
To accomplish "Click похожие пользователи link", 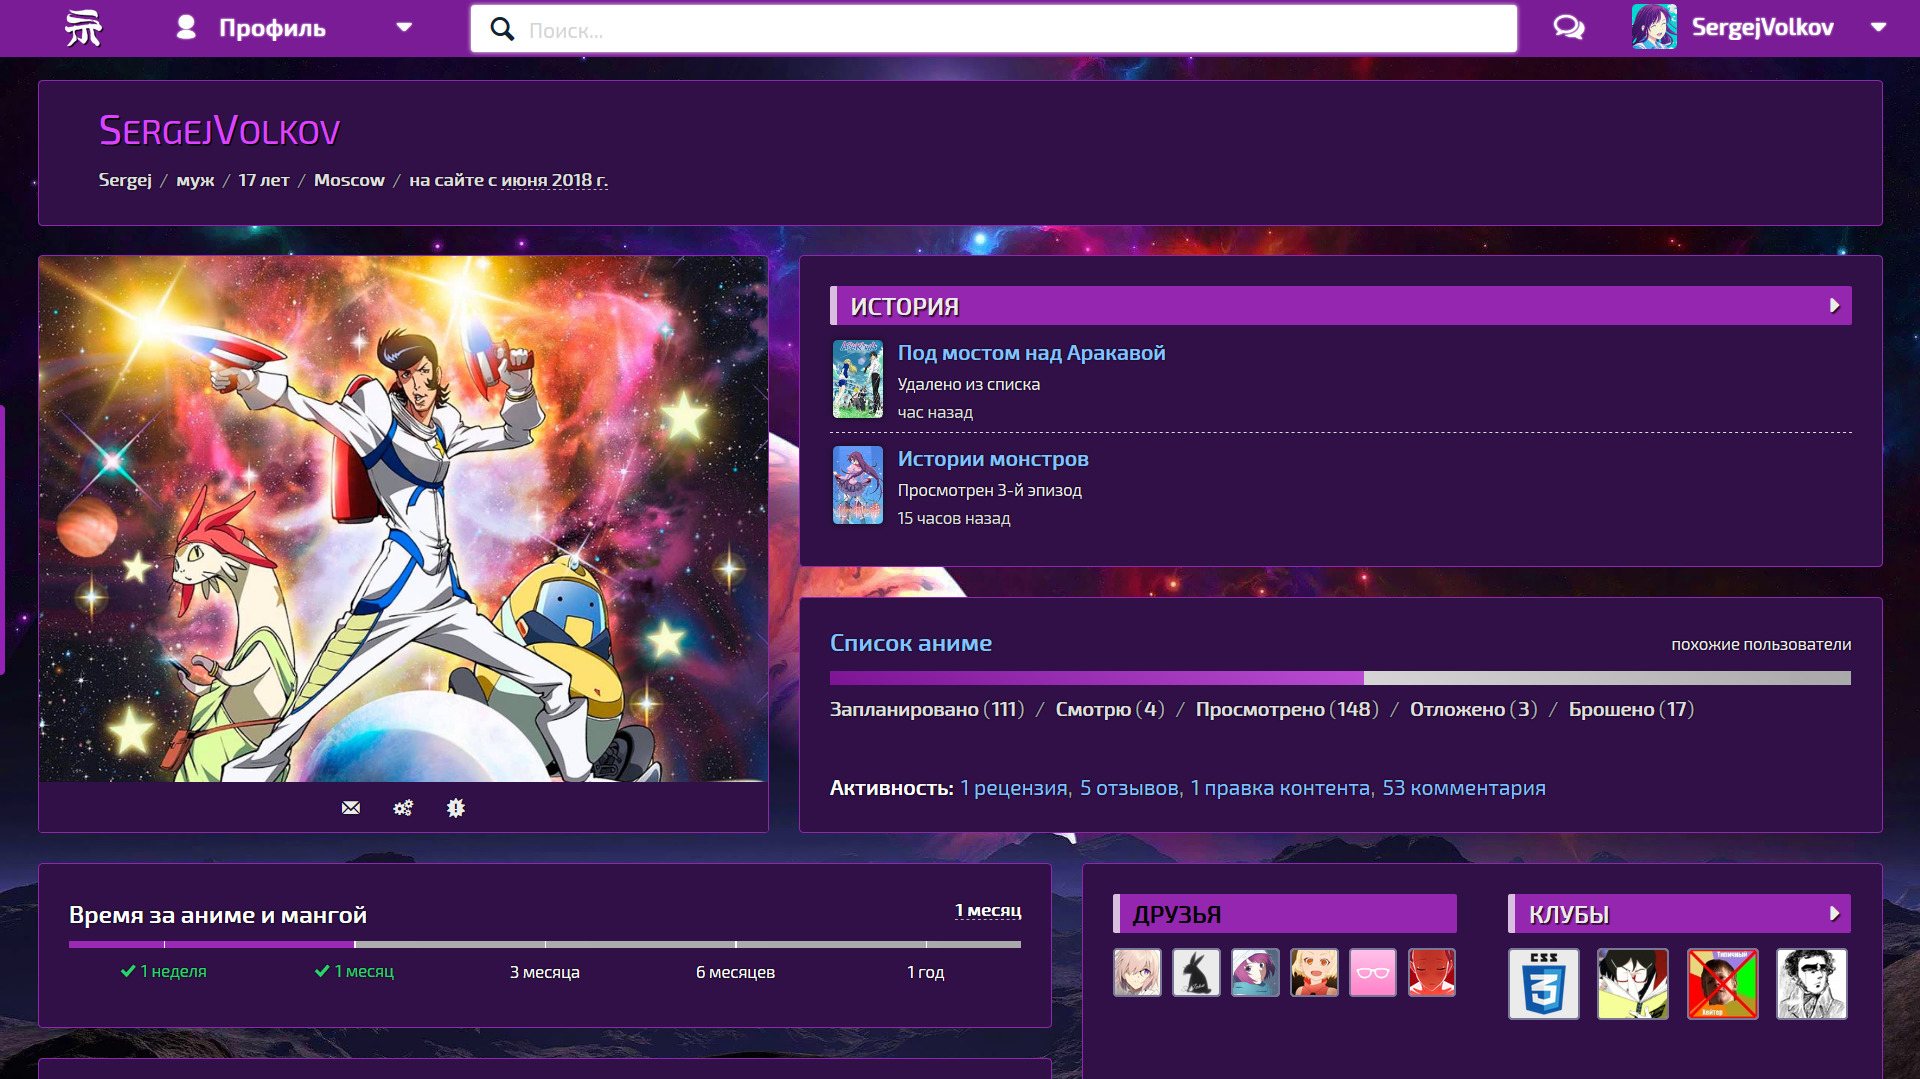I will pos(1761,644).
